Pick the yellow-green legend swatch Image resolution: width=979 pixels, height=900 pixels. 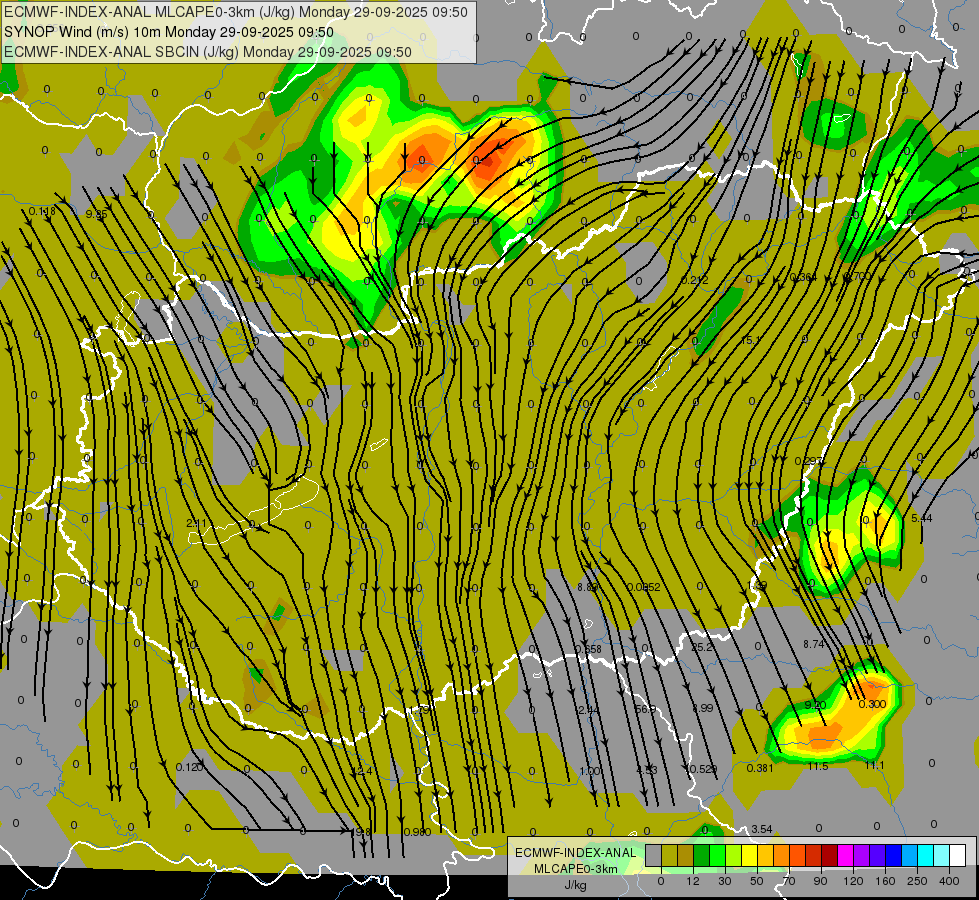(x=734, y=855)
